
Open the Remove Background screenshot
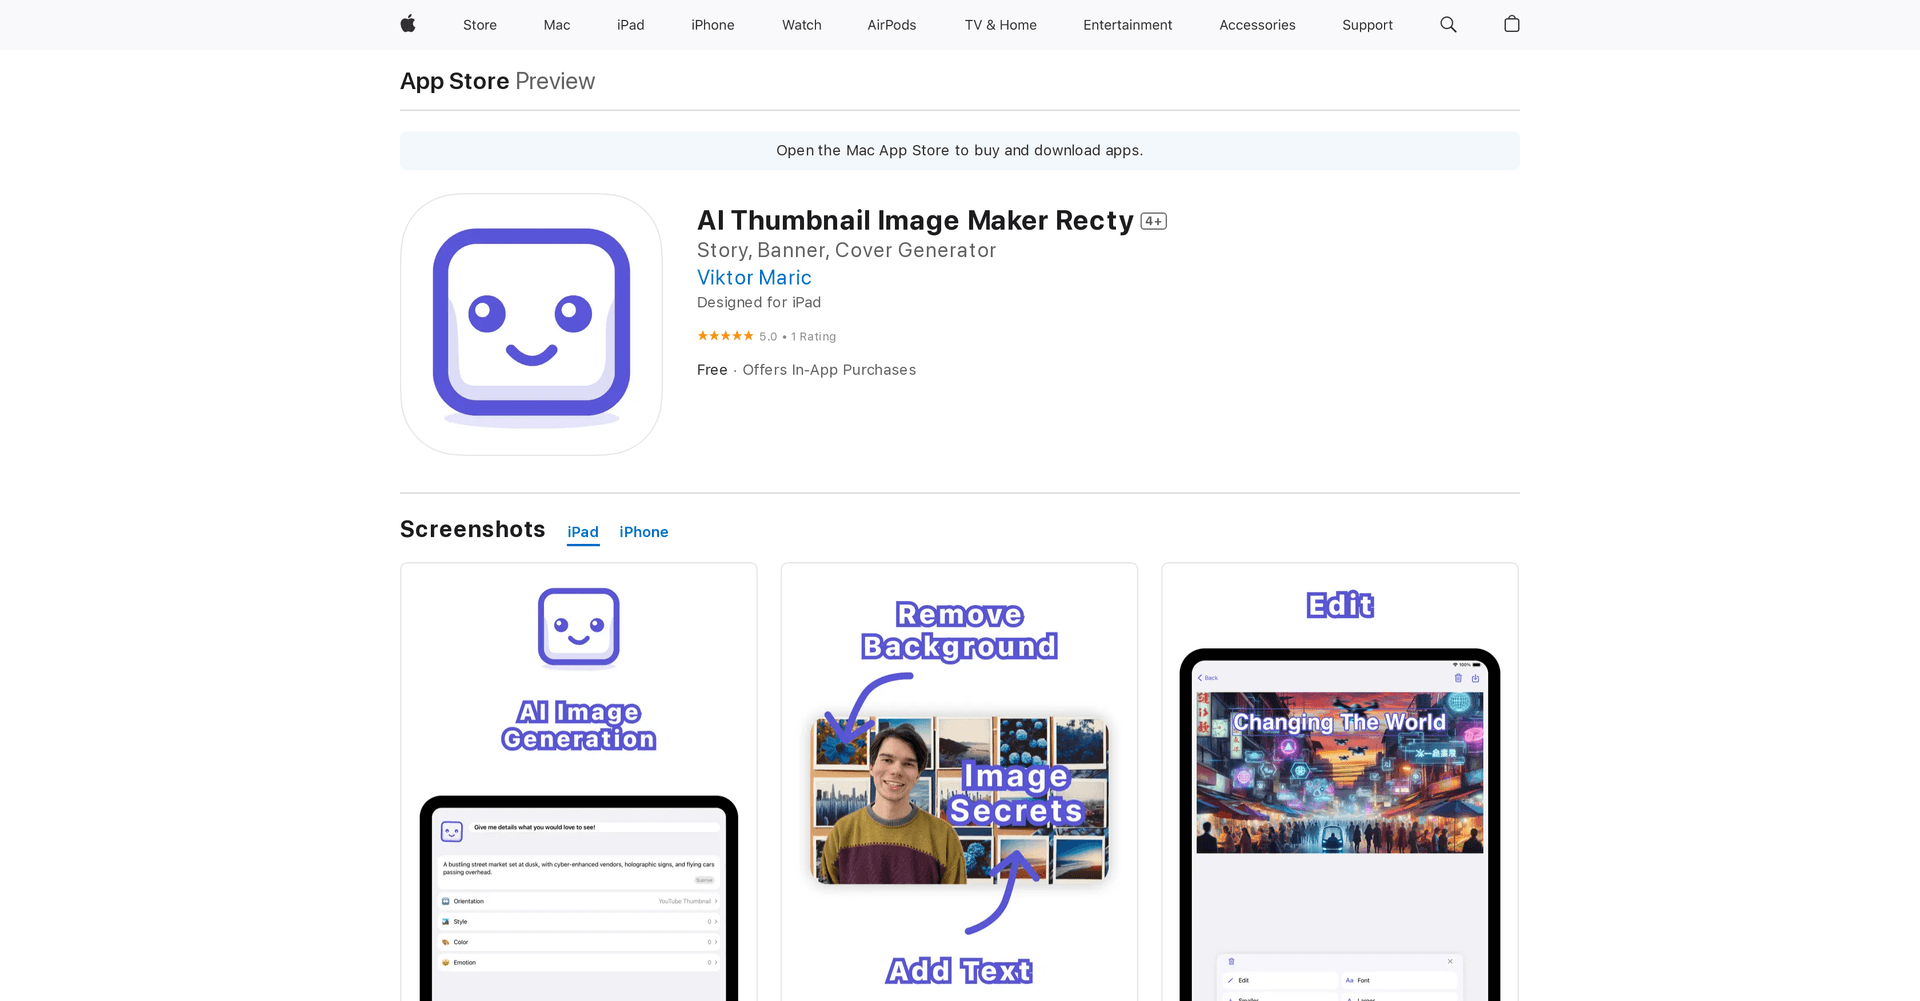959,782
